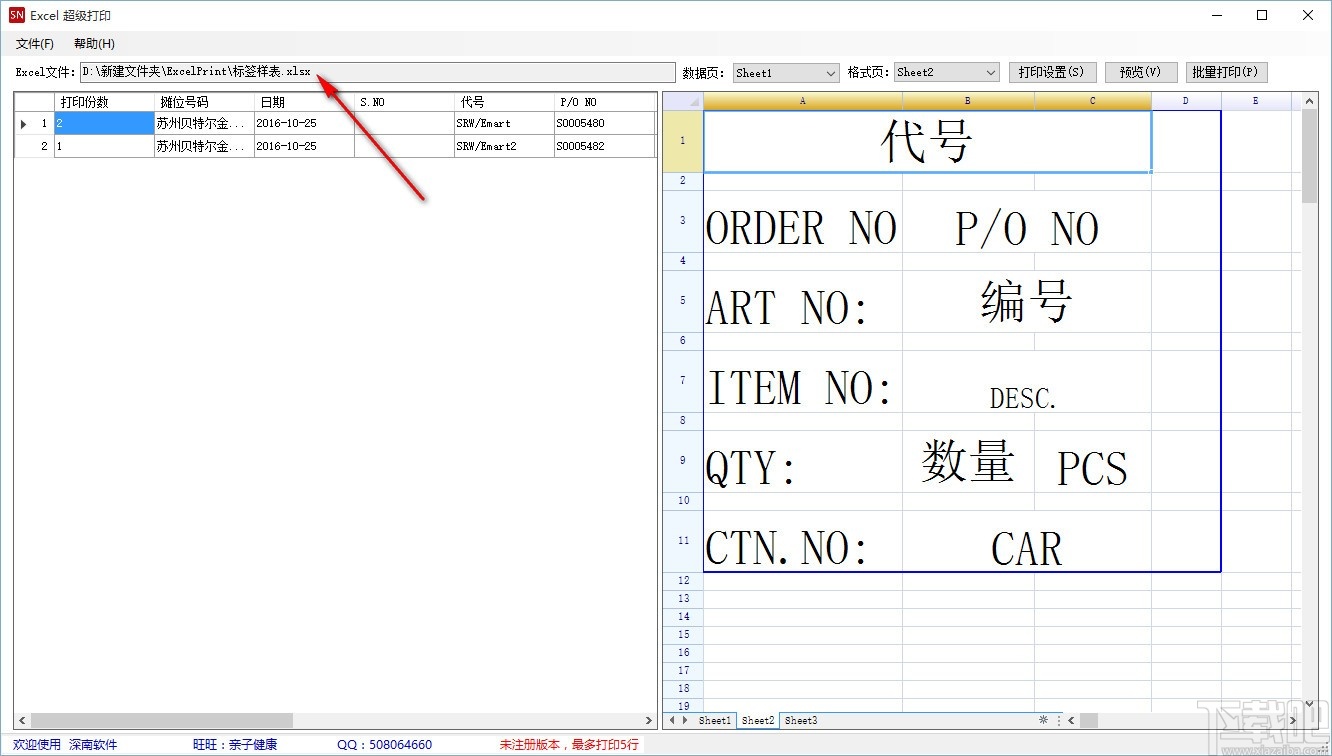Click the 批量打印(P) batch print button

[1225, 72]
